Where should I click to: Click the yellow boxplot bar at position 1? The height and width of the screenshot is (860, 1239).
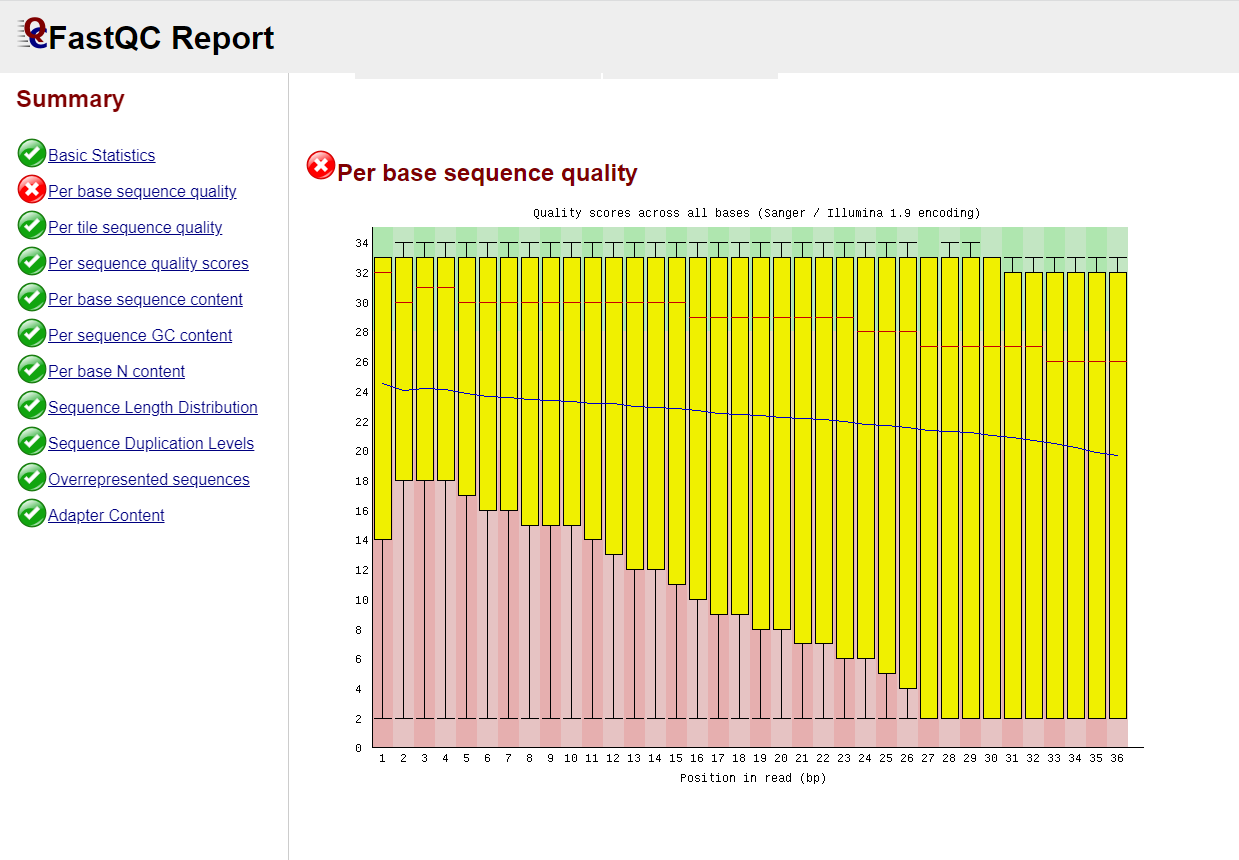pos(382,398)
